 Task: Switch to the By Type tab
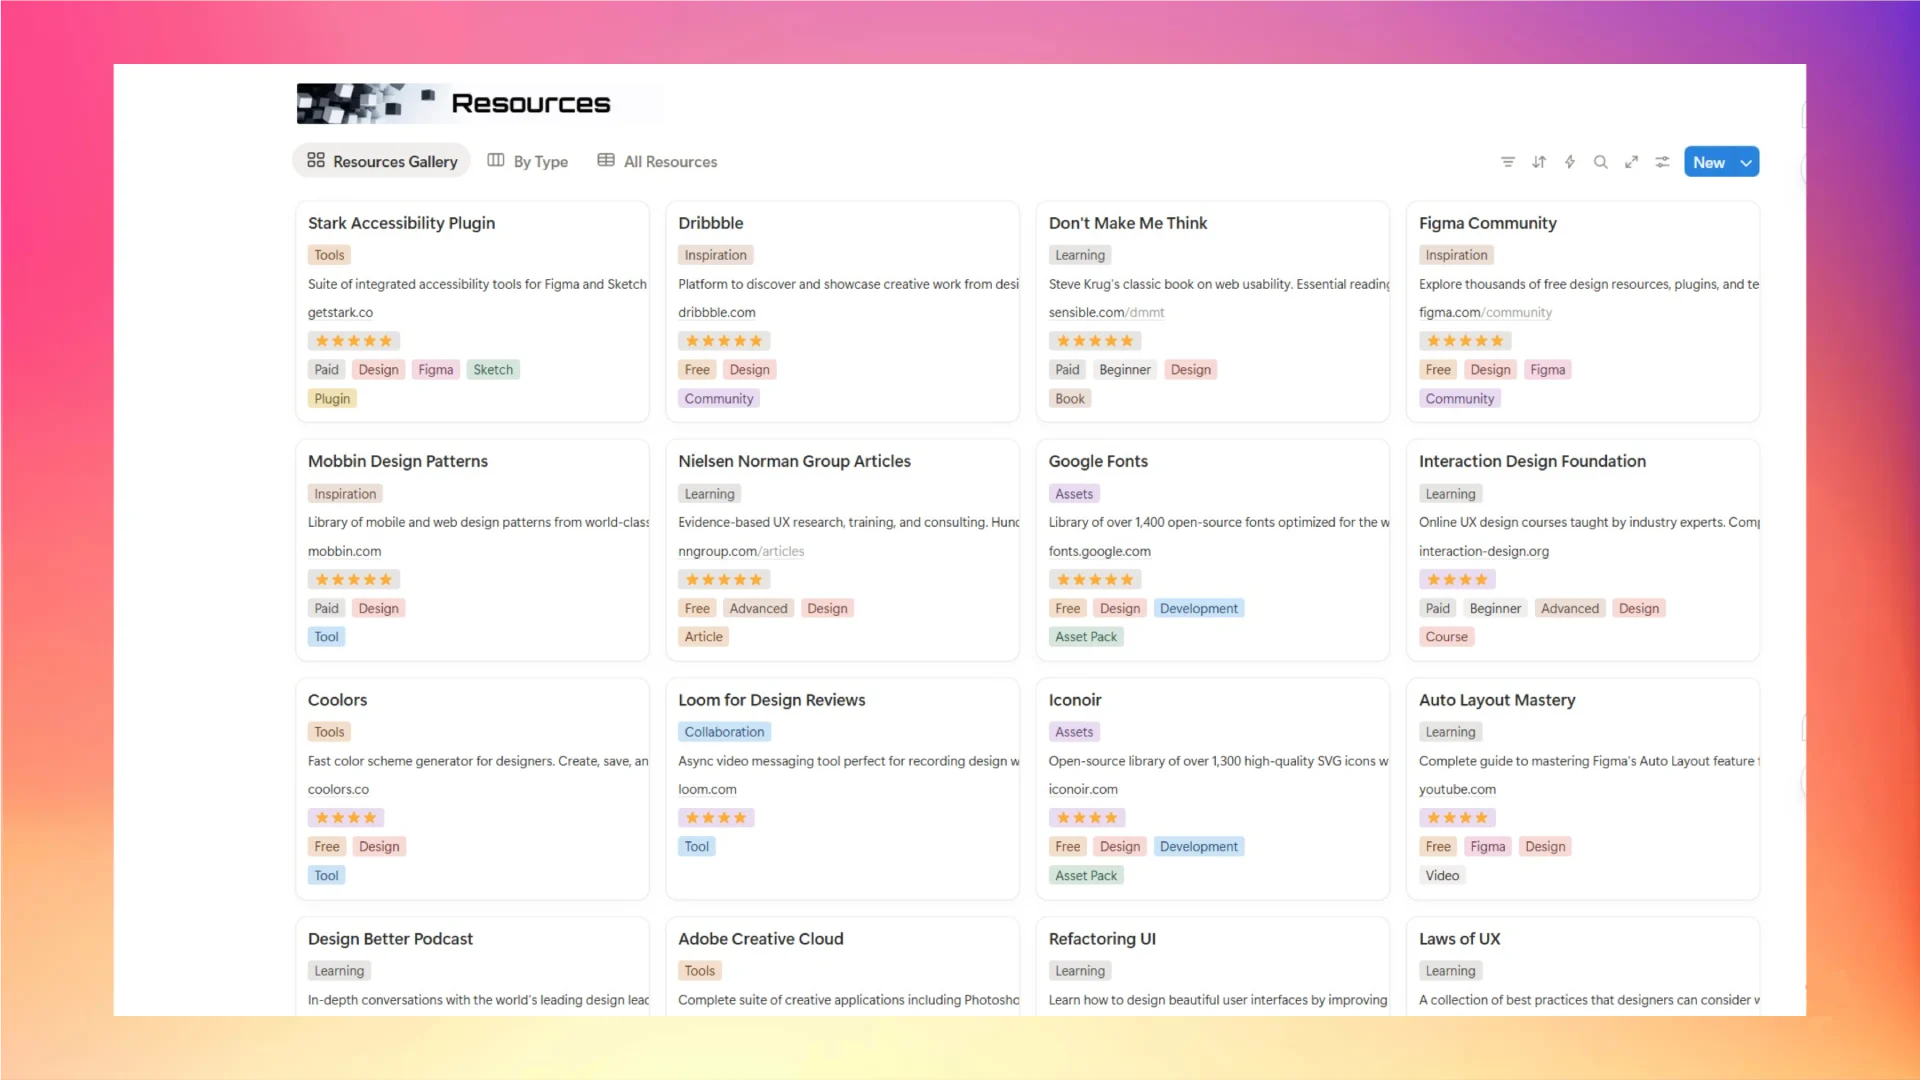528,161
